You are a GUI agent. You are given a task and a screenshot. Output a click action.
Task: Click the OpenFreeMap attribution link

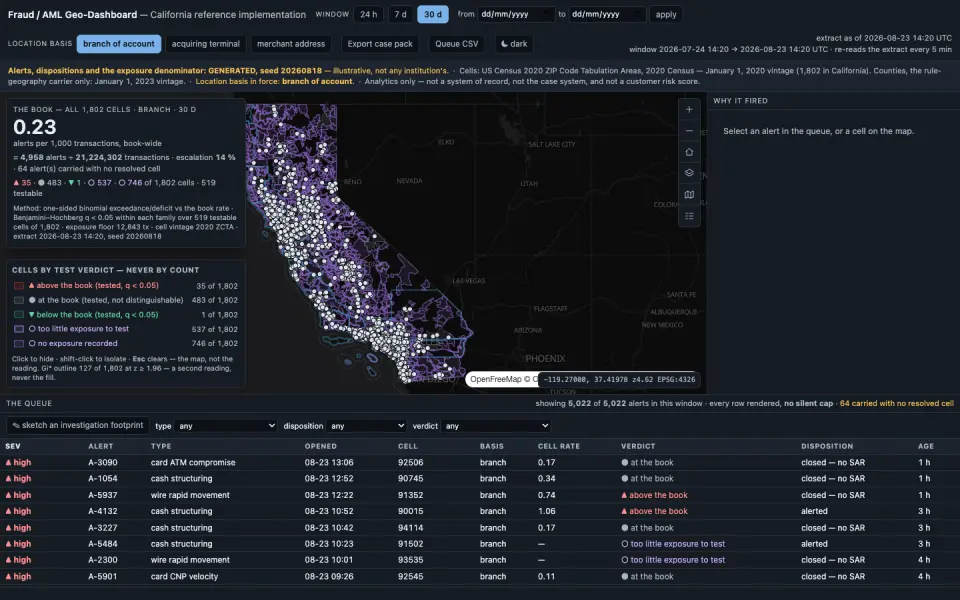[496, 379]
